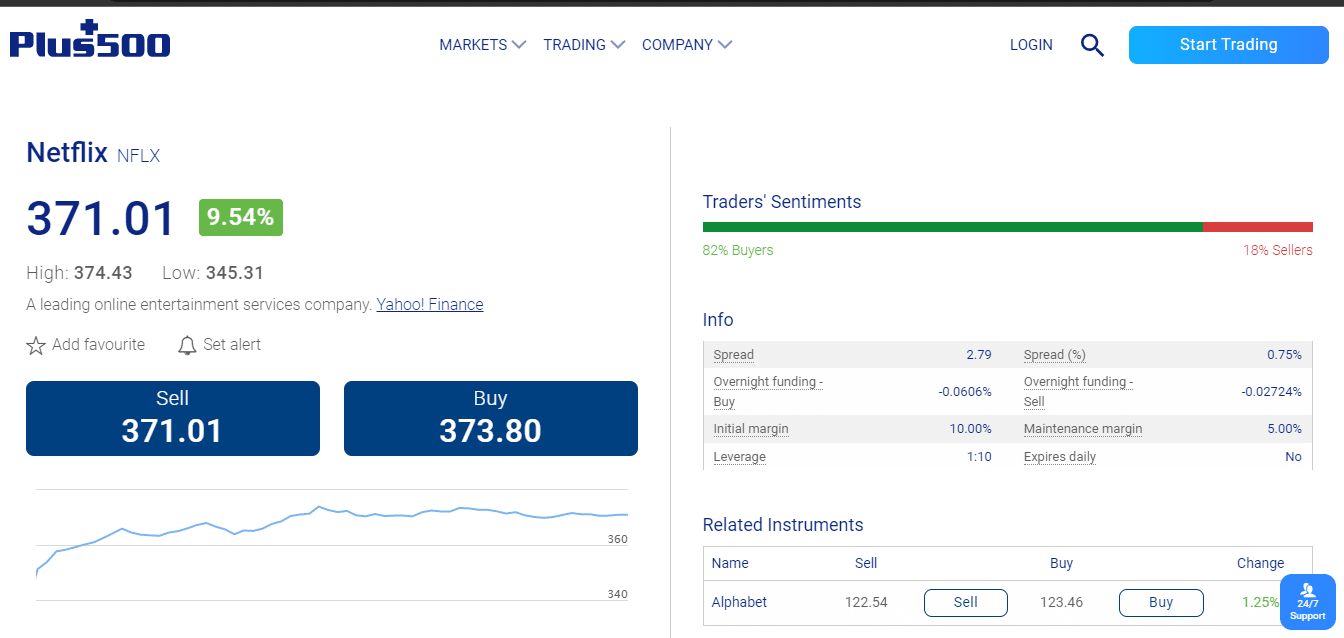Open the Yahoo! Finance link
Image resolution: width=1344 pixels, height=638 pixels.
[430, 304]
